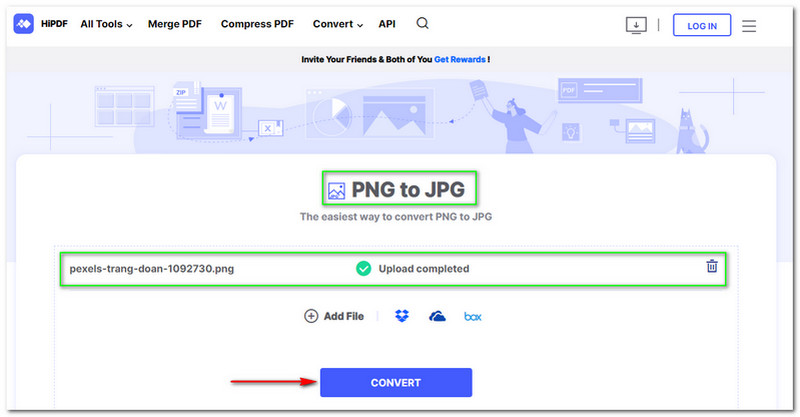The height and width of the screenshot is (417, 800).
Task: Delete the uploaded file with trash icon
Action: point(712,266)
